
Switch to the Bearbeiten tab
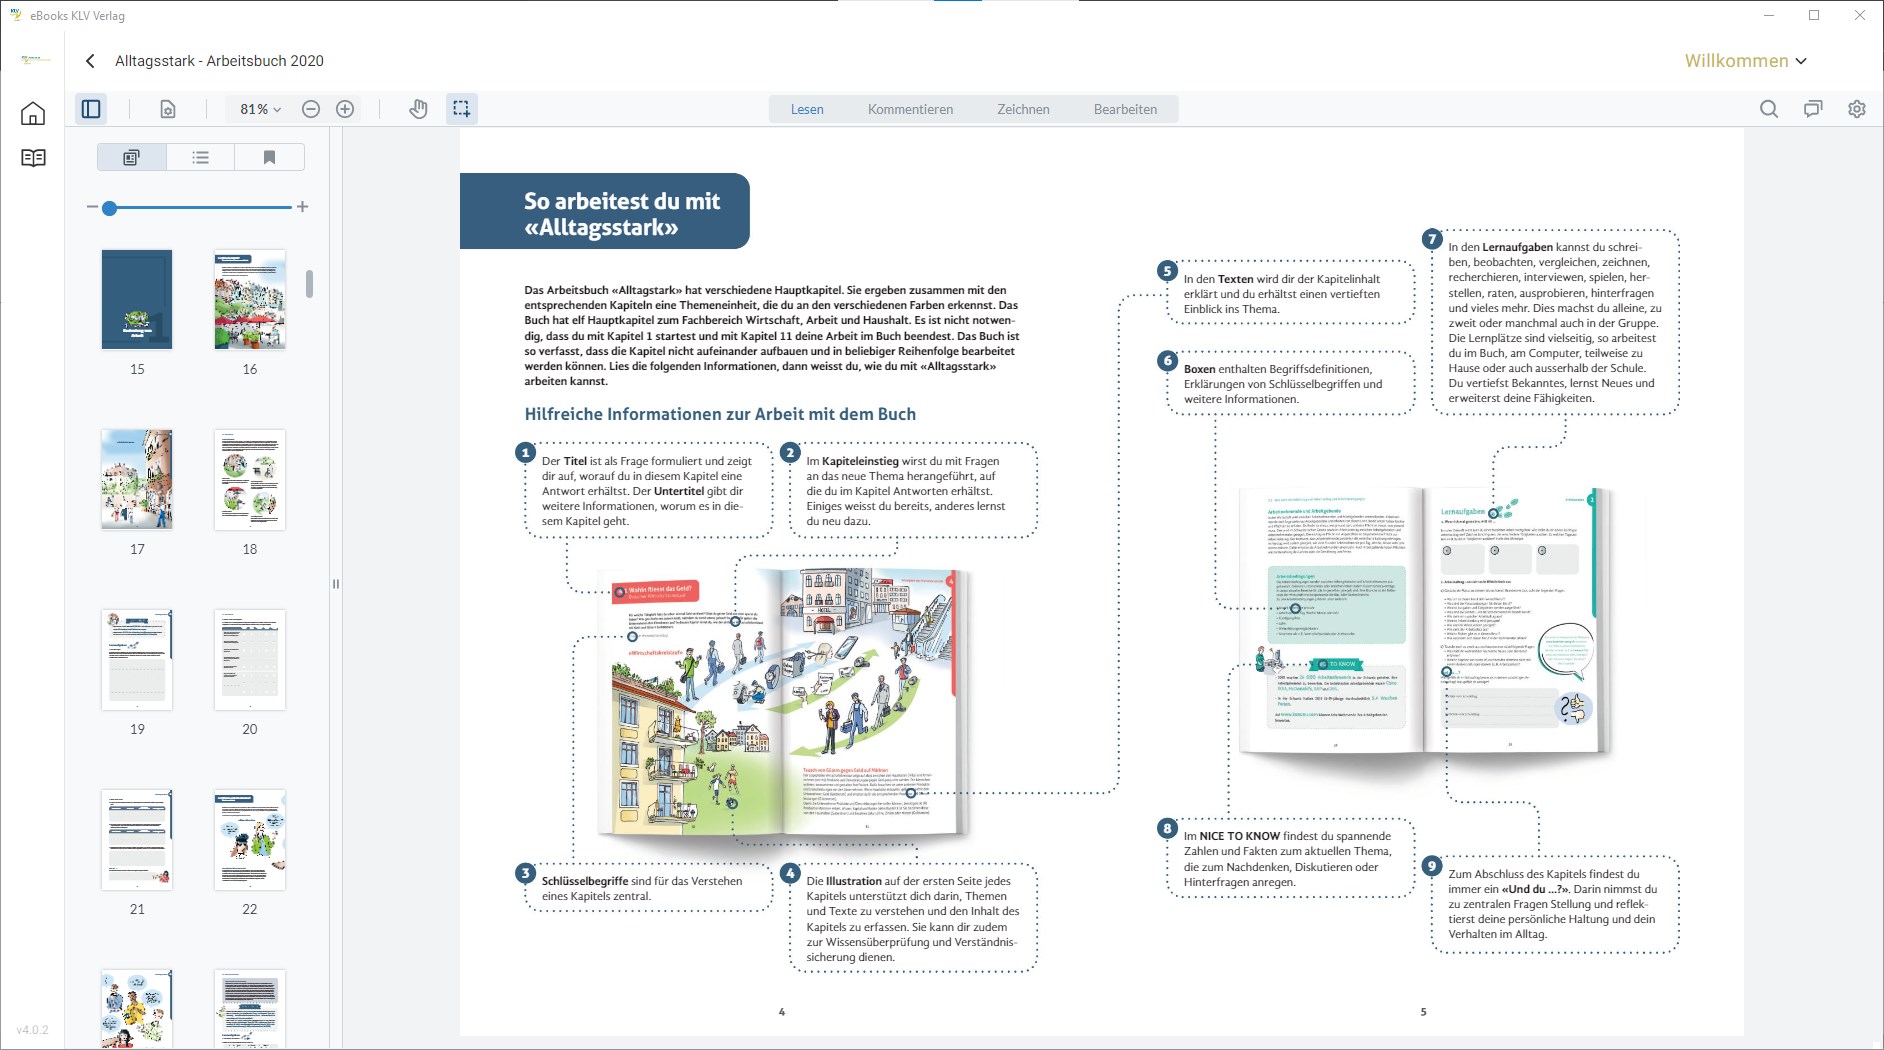pyautogui.click(x=1125, y=109)
